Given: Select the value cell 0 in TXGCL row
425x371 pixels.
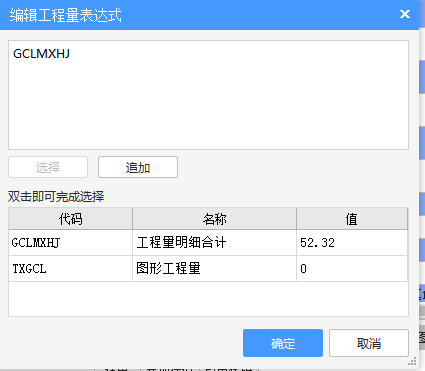Looking at the screenshot, I should [352, 269].
